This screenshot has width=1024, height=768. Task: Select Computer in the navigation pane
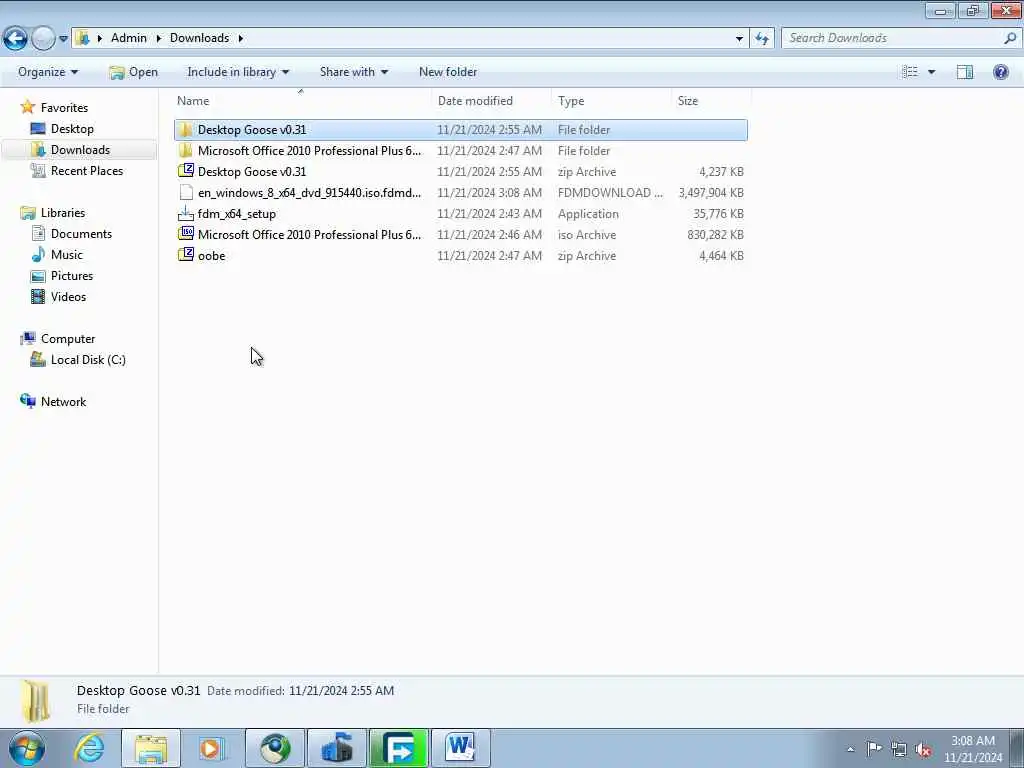coord(68,339)
